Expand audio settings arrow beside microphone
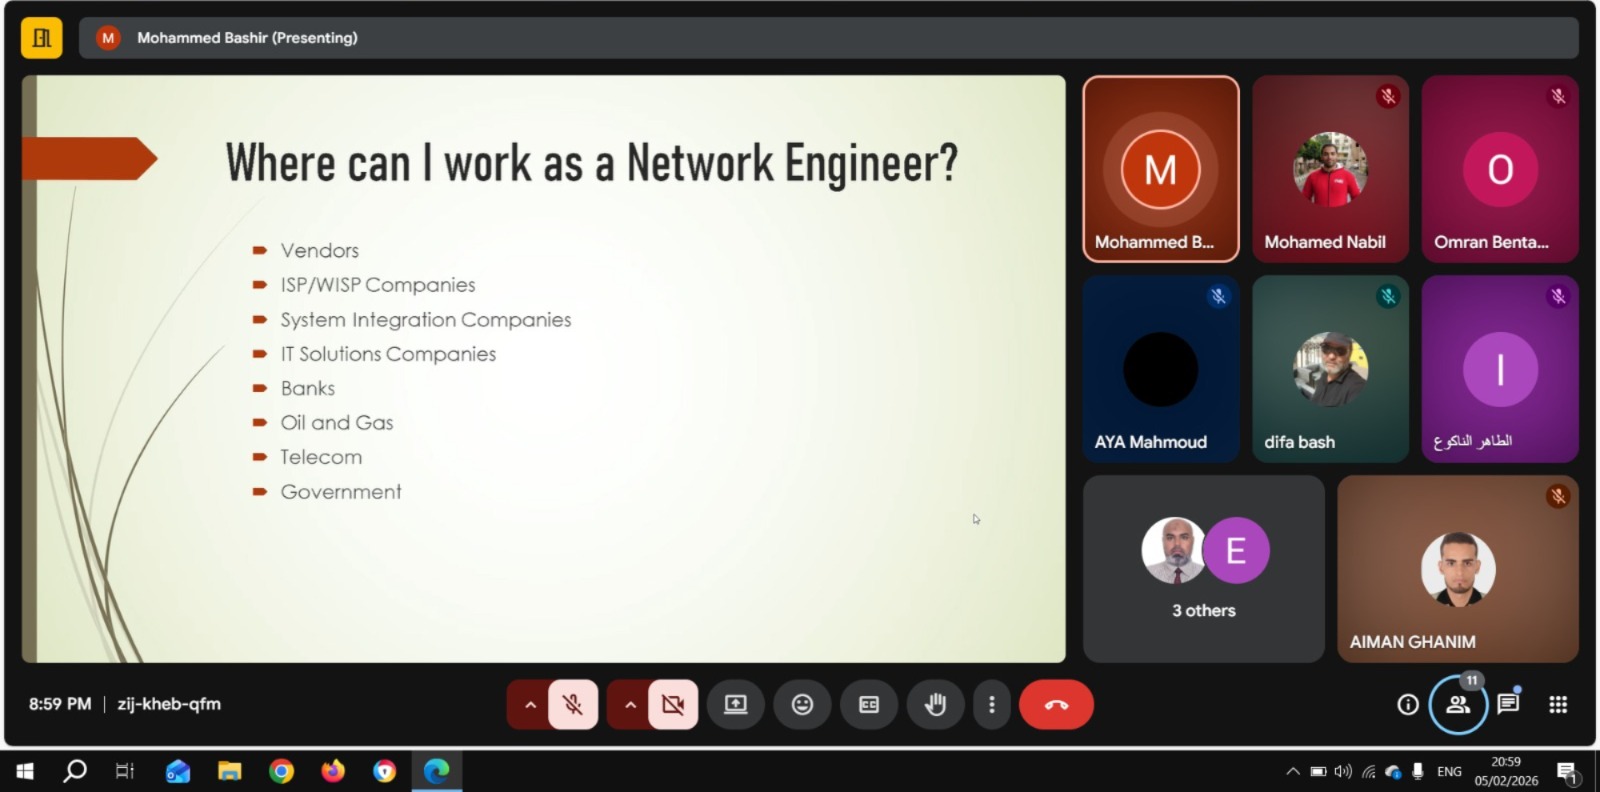The height and width of the screenshot is (792, 1600). (530, 705)
